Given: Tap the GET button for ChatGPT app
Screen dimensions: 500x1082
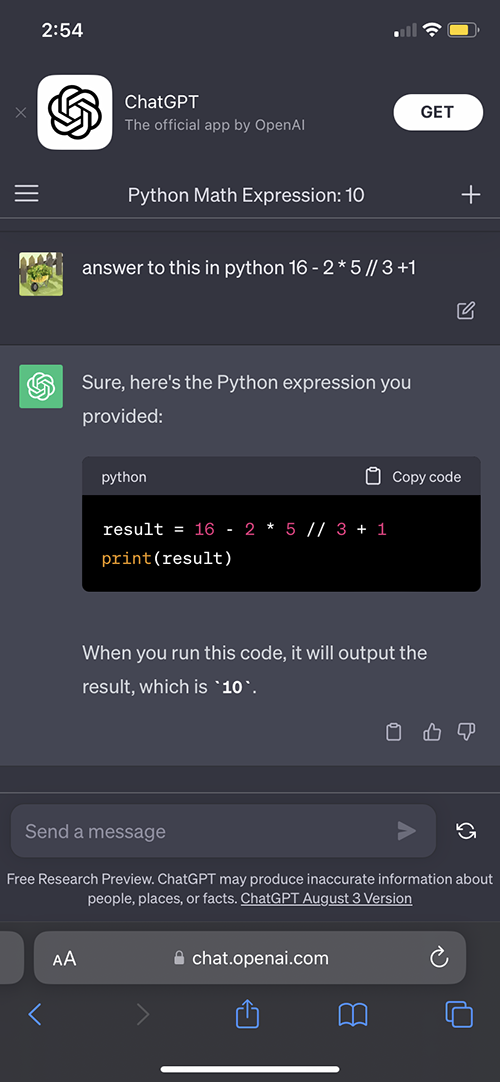Looking at the screenshot, I should tap(438, 112).
